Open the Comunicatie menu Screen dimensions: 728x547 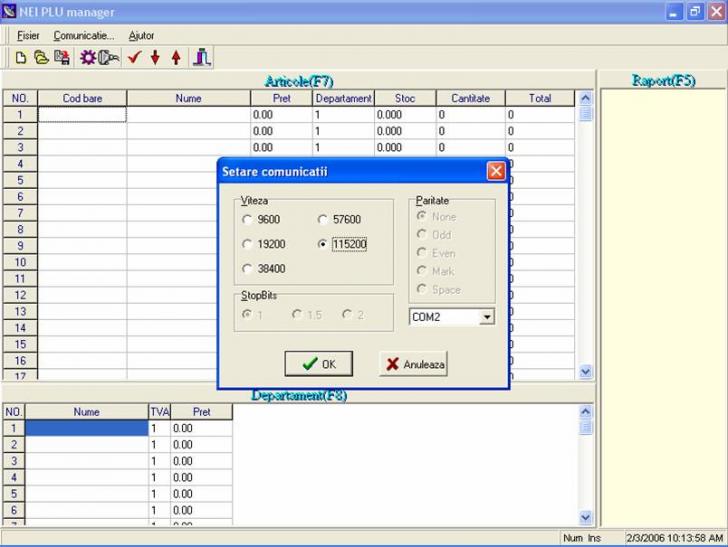tap(84, 36)
